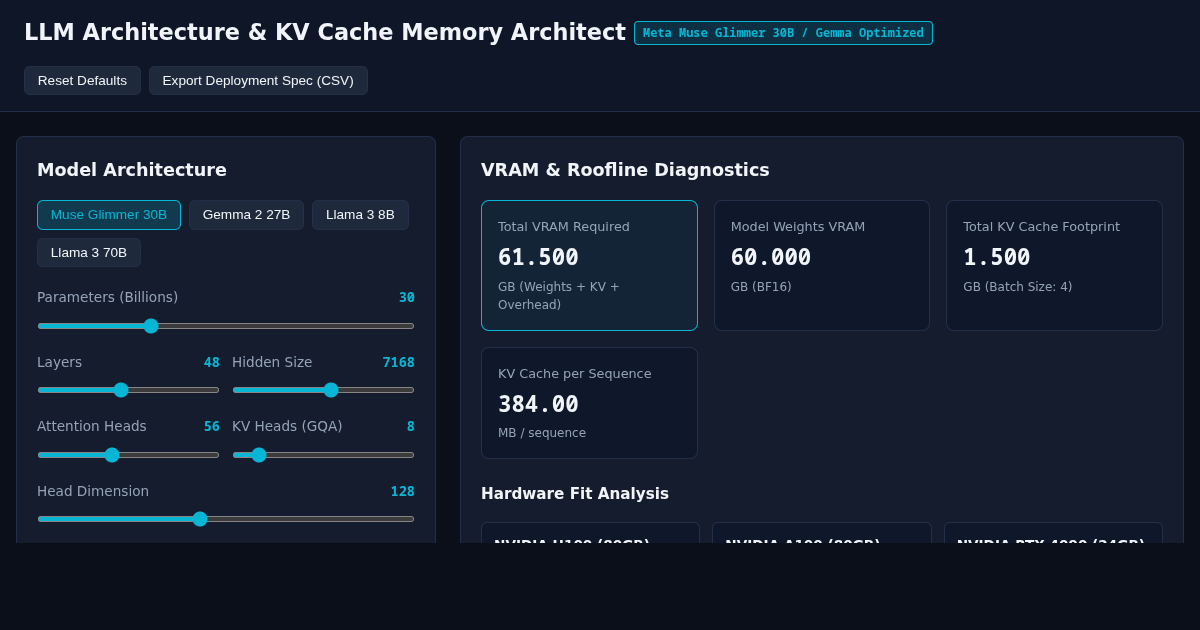Click the 61.500 total VRAM value
1200x630 pixels.
click(538, 257)
